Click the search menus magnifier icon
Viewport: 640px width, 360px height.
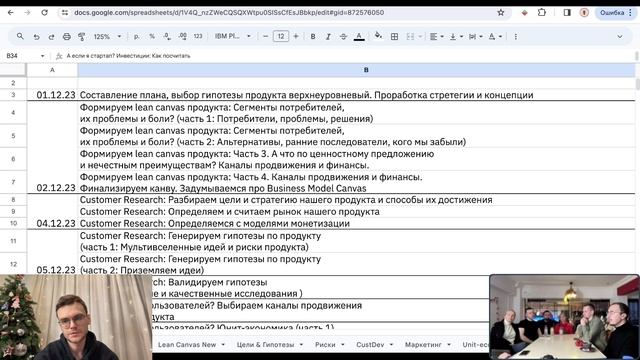20,36
